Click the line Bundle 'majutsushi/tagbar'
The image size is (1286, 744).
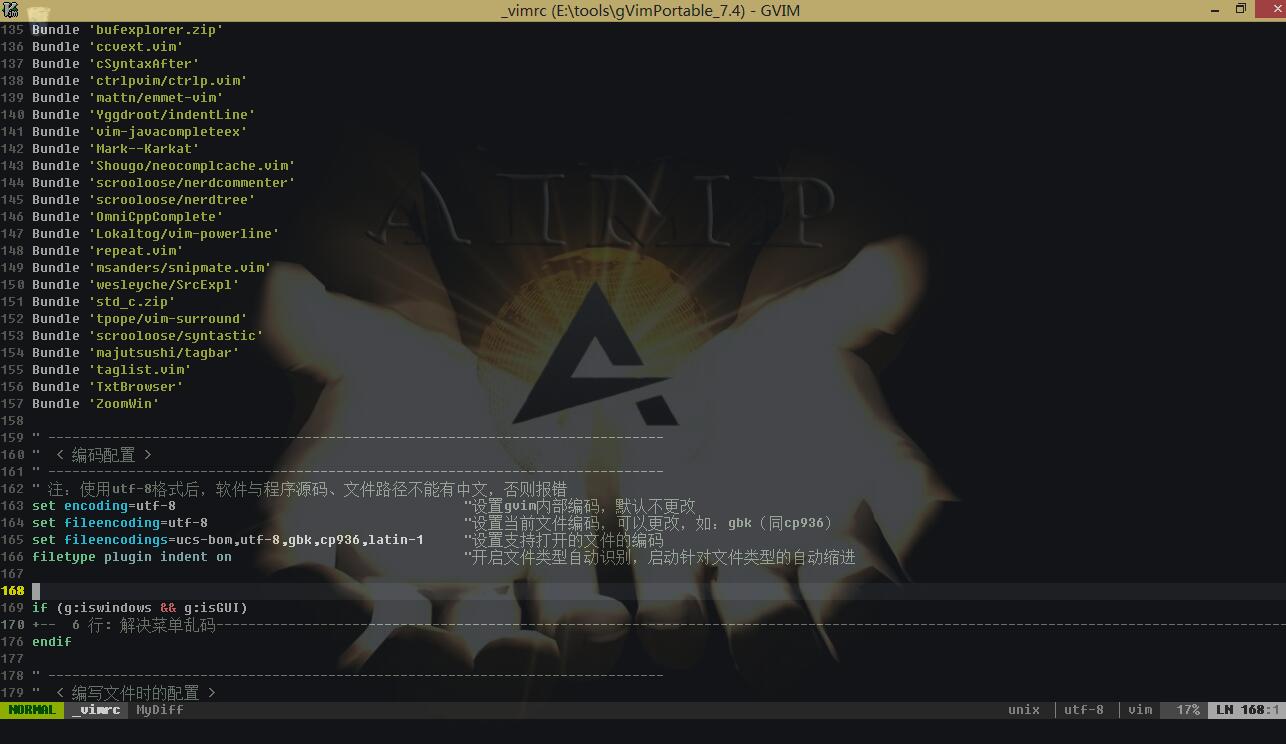[136, 353]
